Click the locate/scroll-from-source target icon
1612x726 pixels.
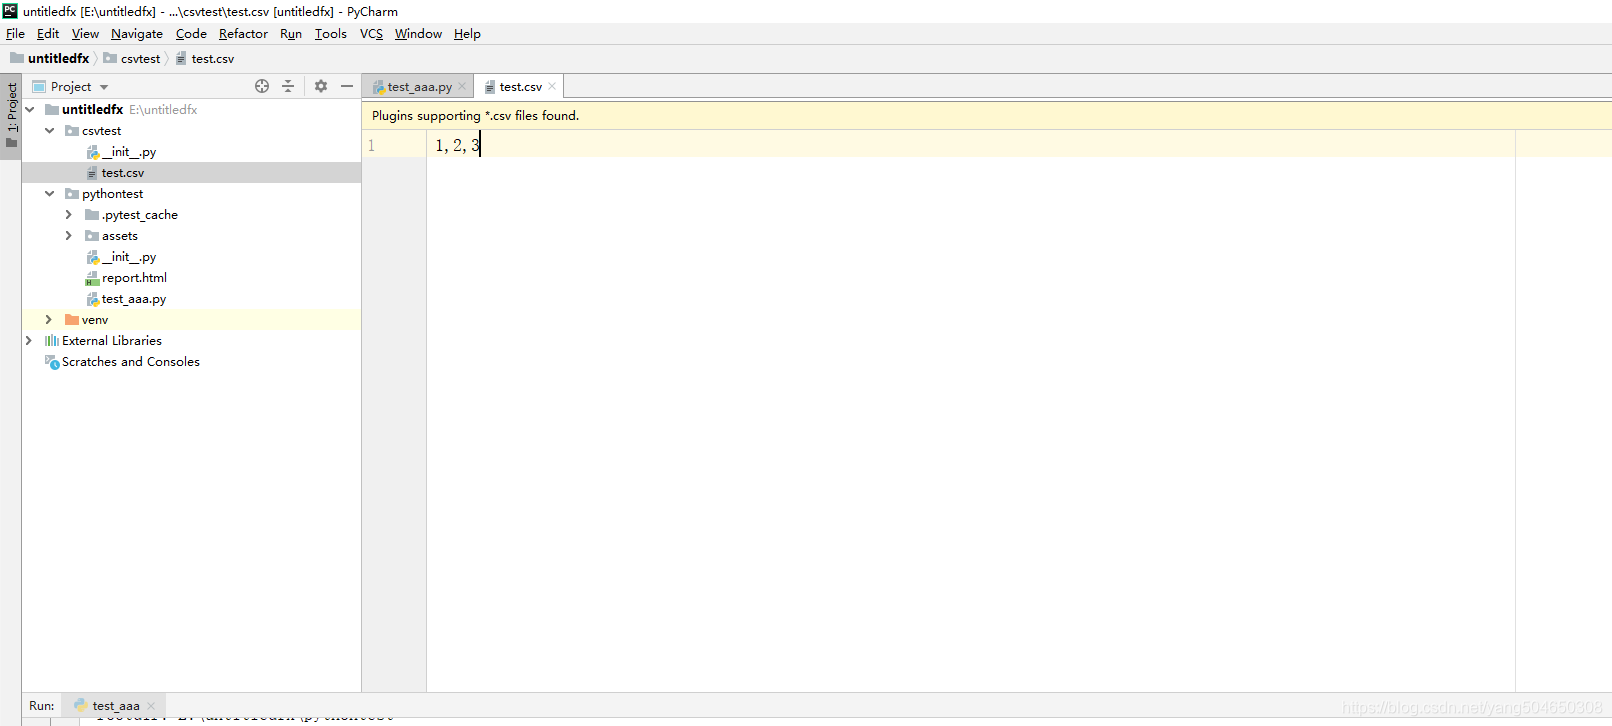[x=262, y=86]
